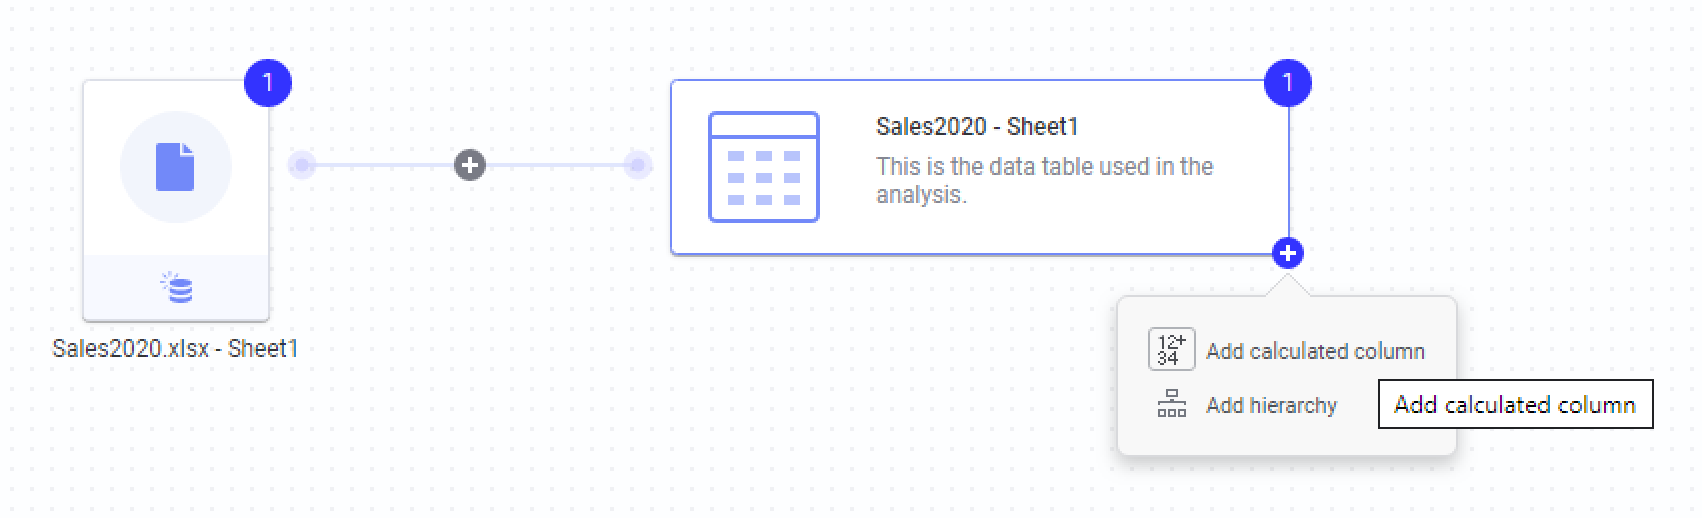Click the blue plus button on table card corner

[1288, 254]
